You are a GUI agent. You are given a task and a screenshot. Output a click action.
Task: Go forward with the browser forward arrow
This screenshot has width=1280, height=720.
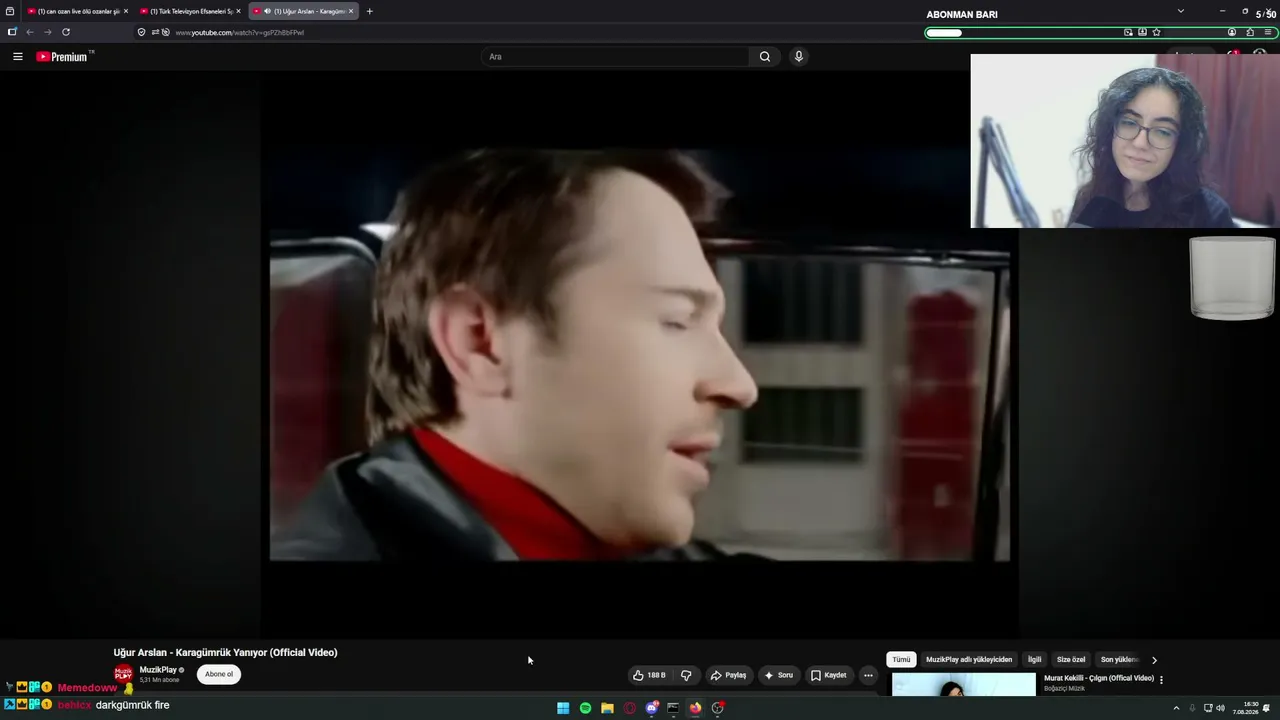tap(47, 32)
